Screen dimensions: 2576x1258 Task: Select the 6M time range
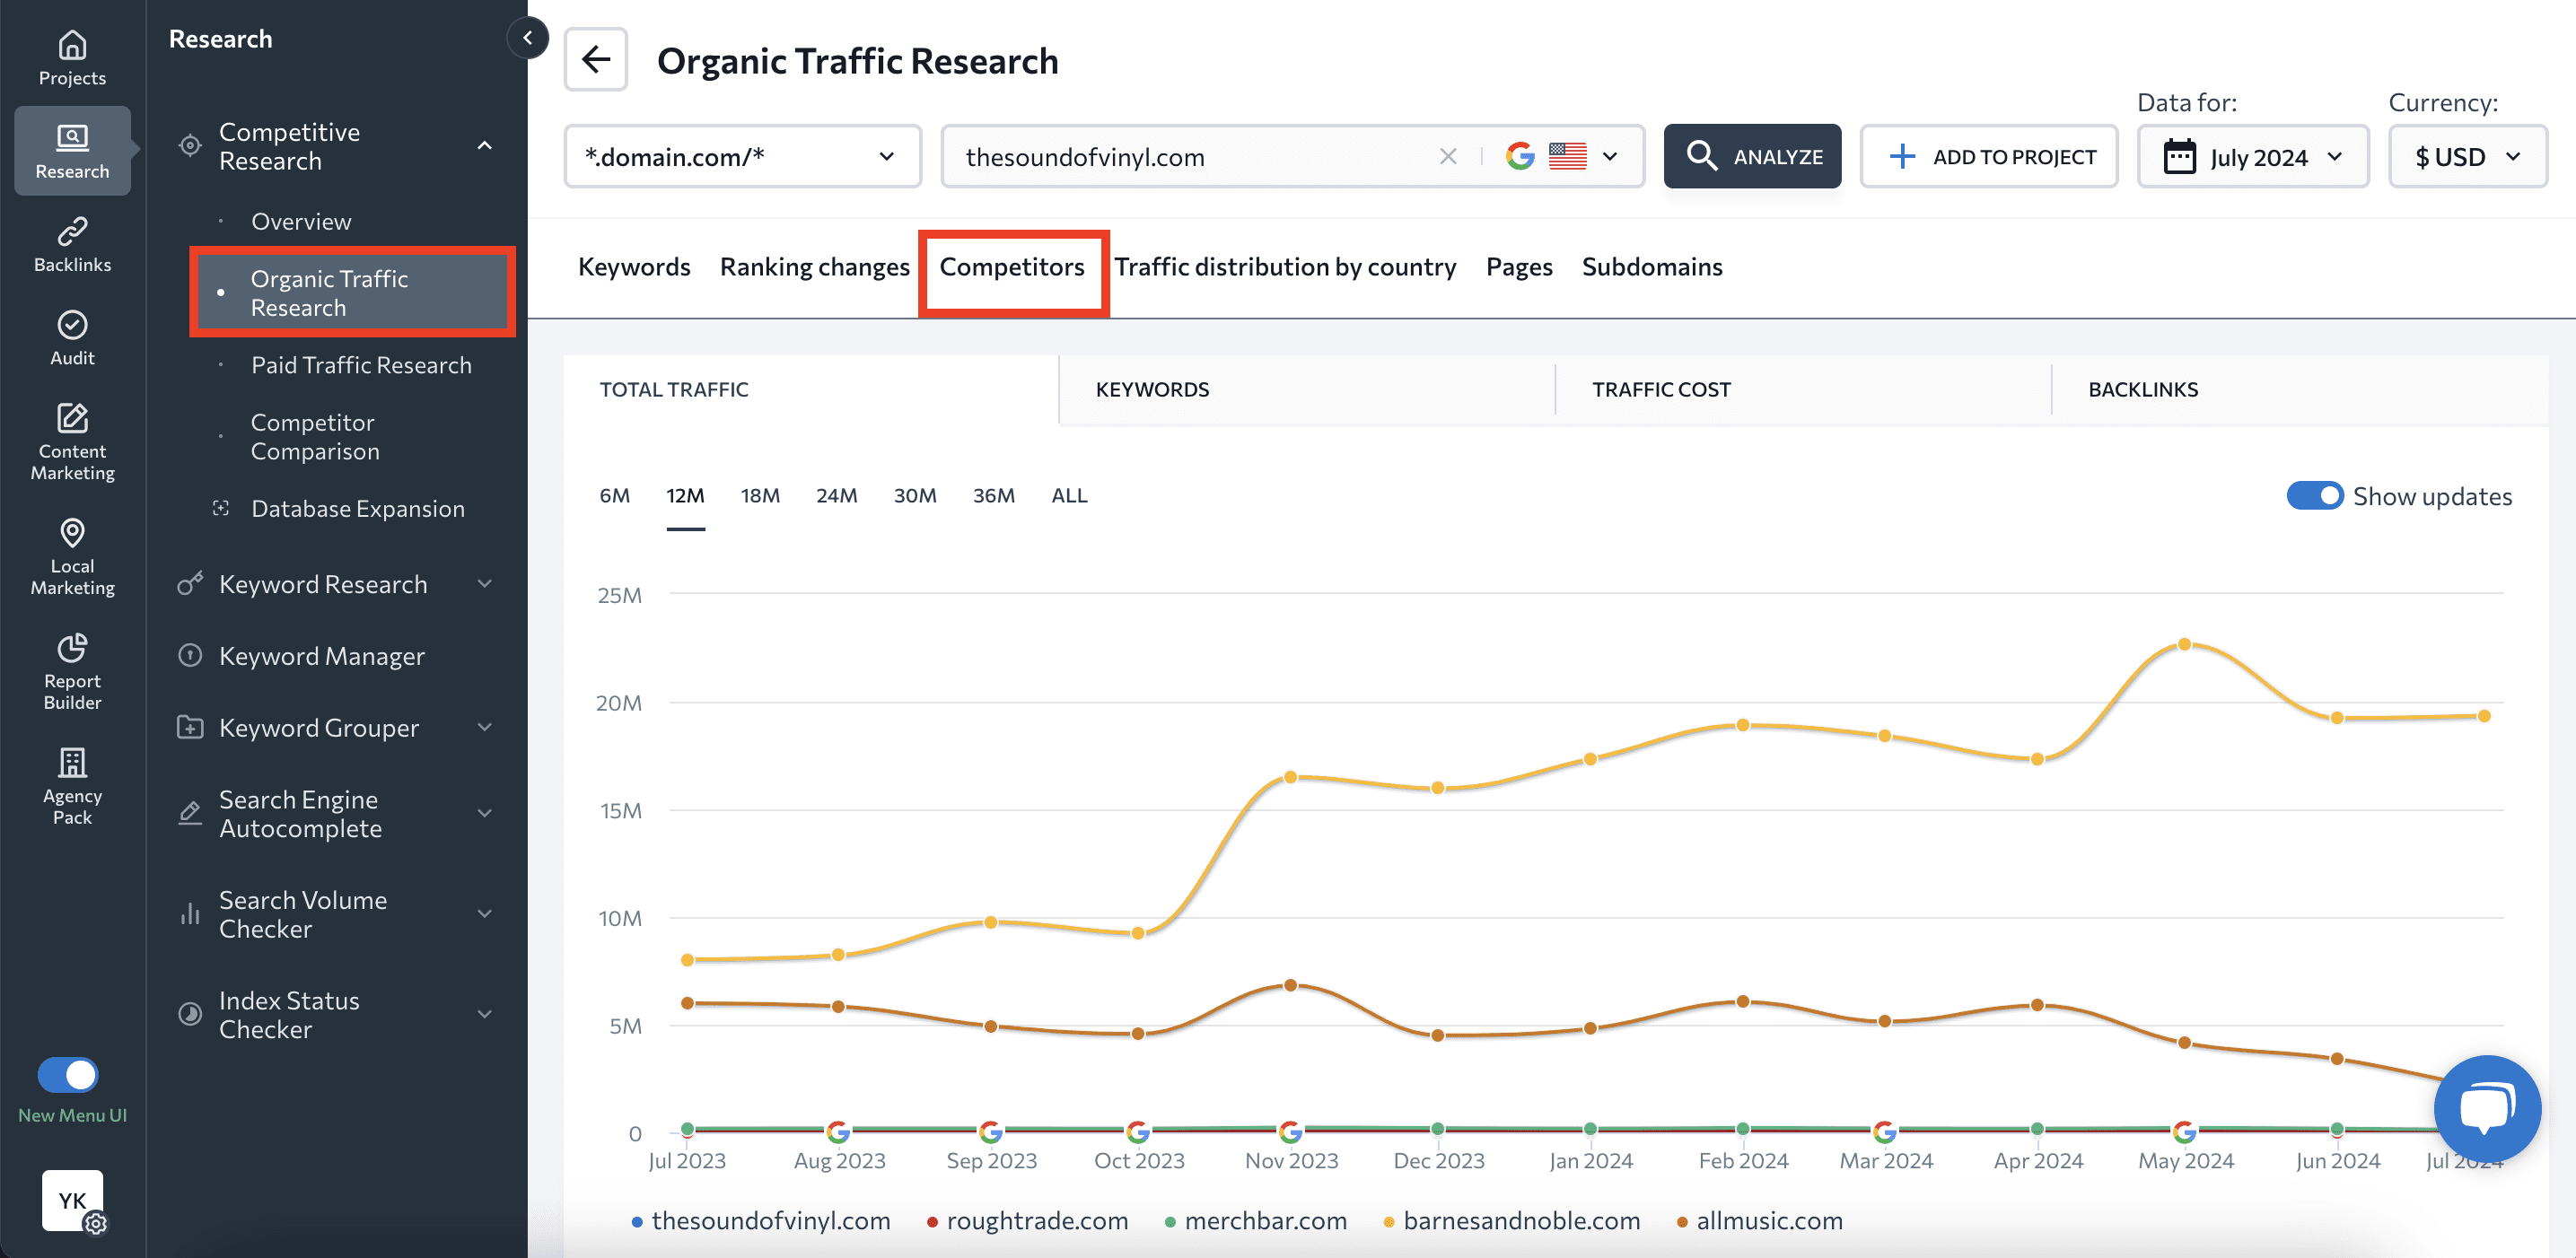click(615, 495)
